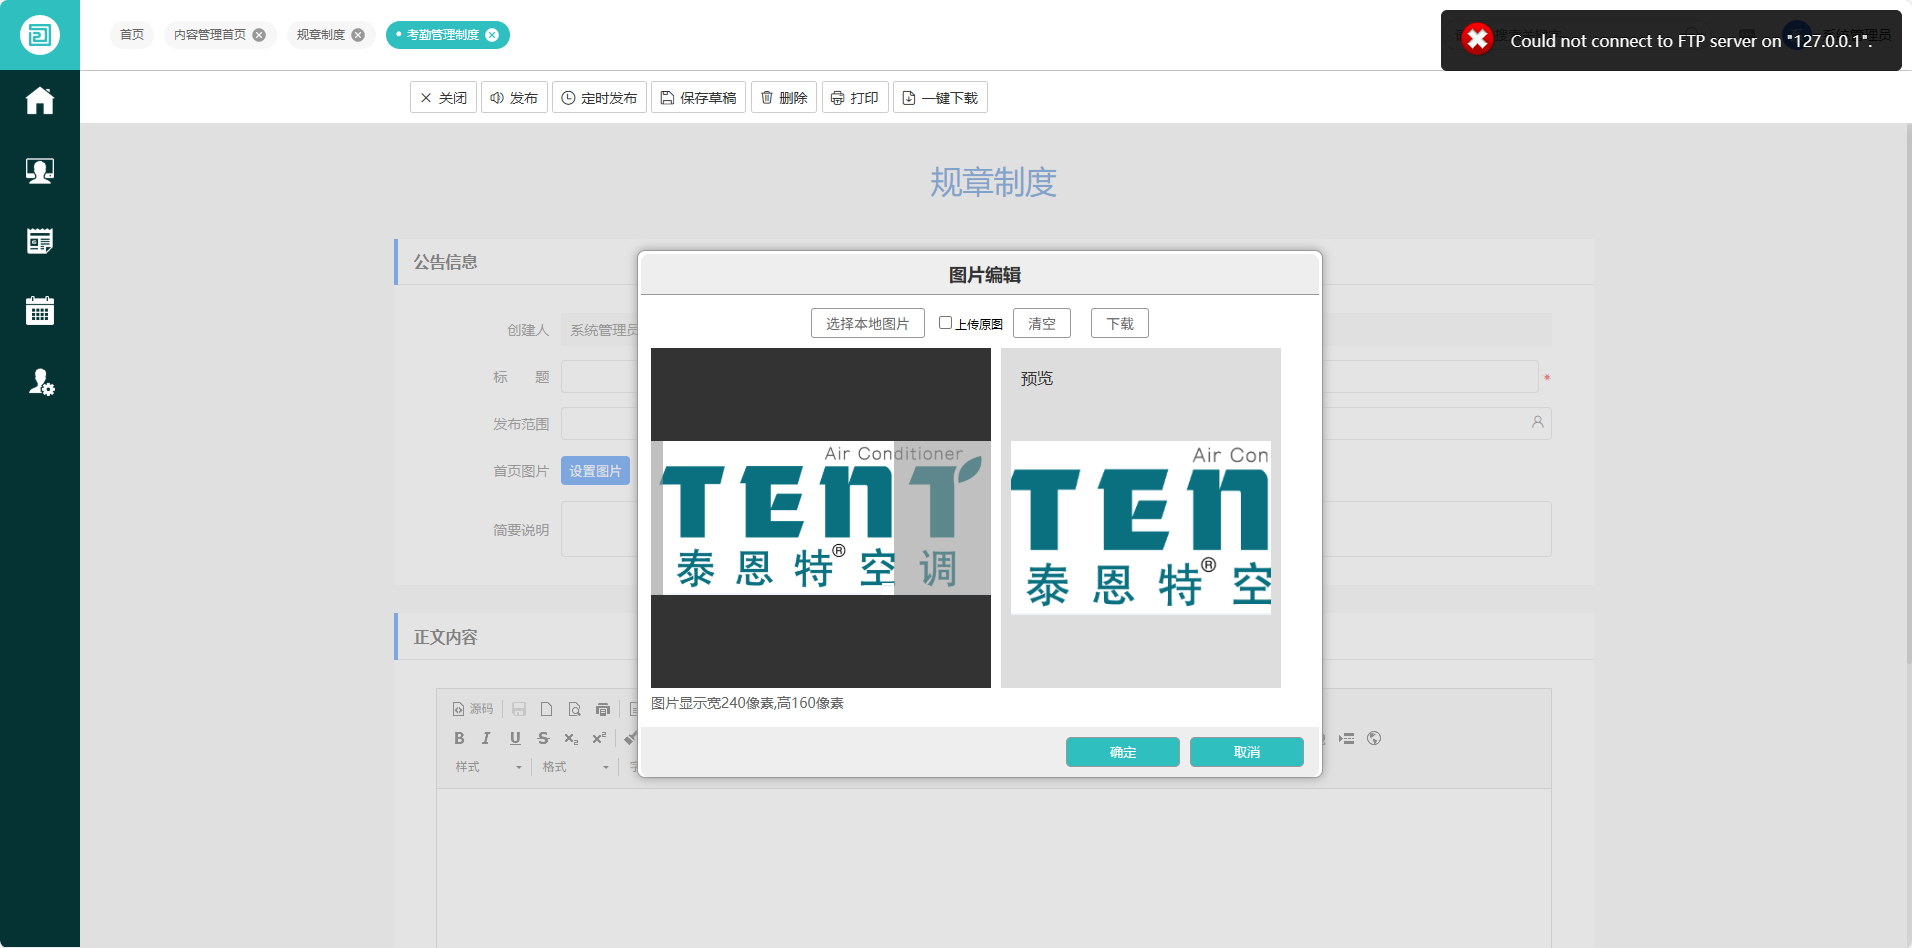1912x948 pixels.
Task: Open the user settings icon in sidebar
Action: coord(40,381)
